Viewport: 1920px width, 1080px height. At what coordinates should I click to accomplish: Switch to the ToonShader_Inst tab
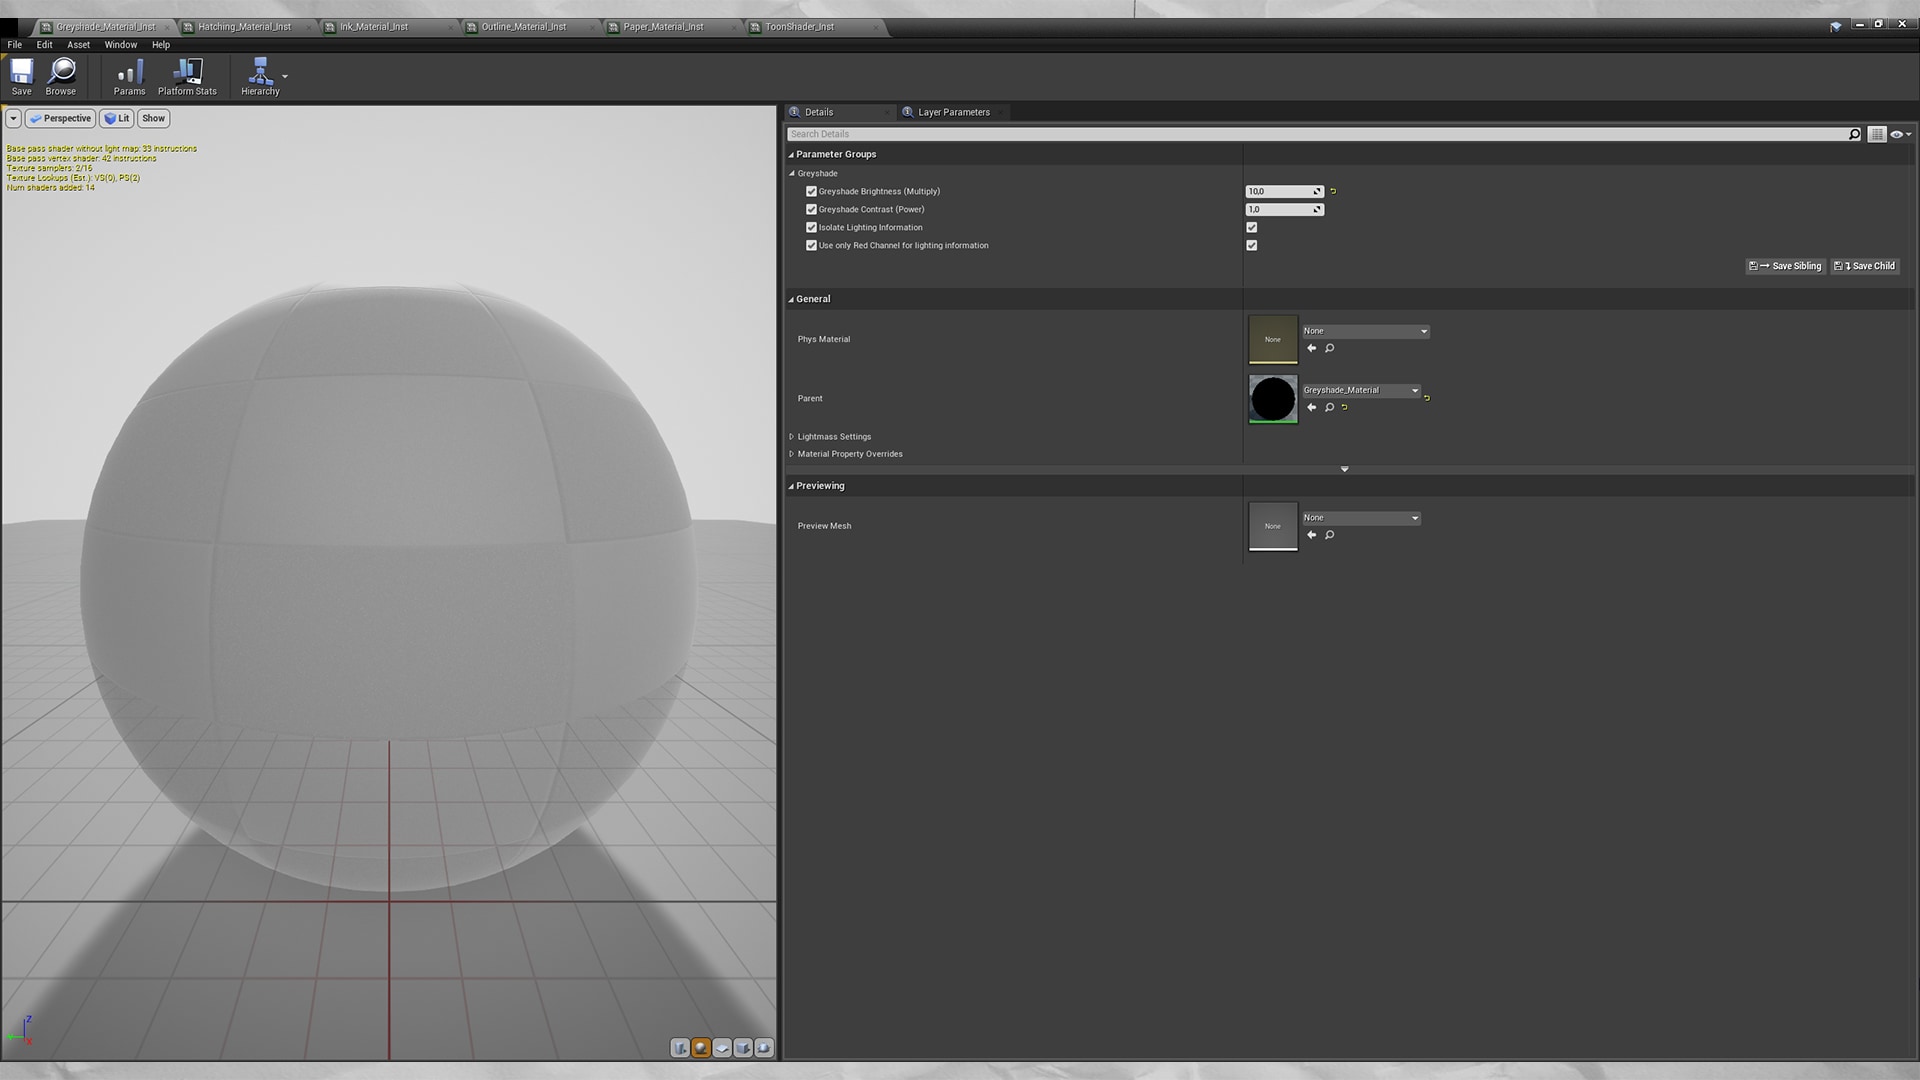pyautogui.click(x=800, y=27)
